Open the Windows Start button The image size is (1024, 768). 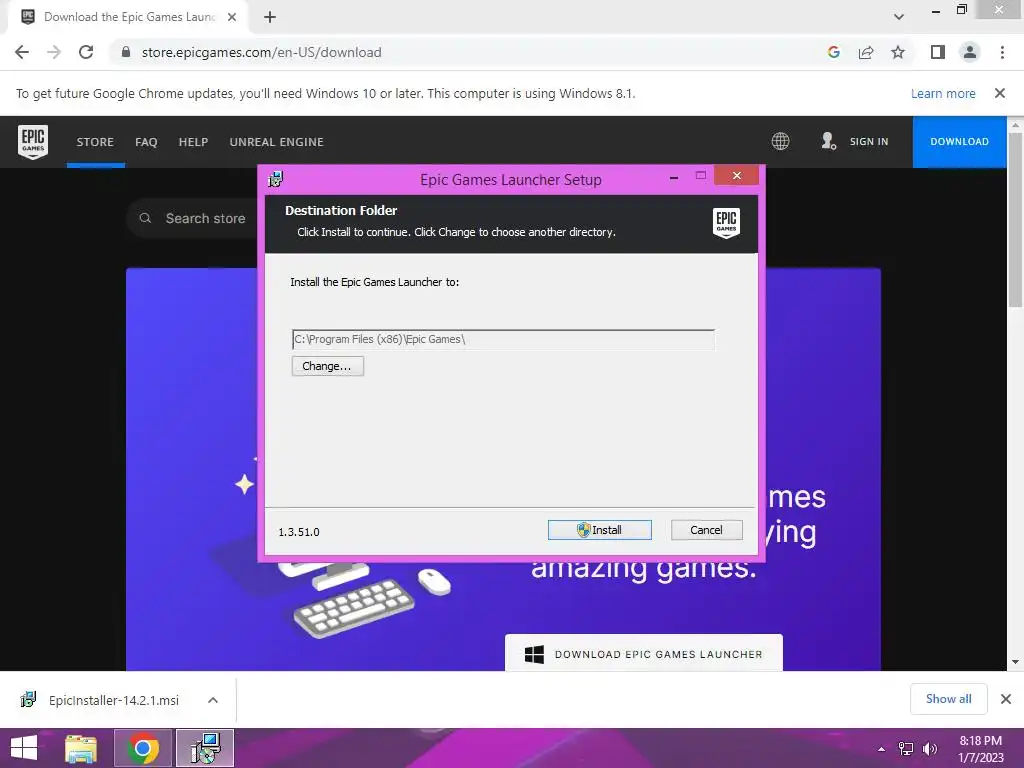click(x=24, y=748)
